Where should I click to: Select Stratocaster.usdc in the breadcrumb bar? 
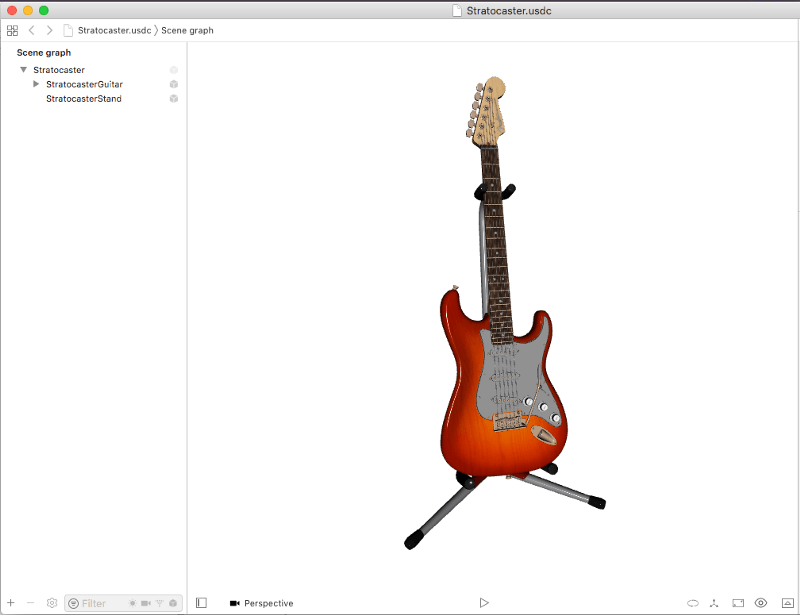[x=113, y=31]
